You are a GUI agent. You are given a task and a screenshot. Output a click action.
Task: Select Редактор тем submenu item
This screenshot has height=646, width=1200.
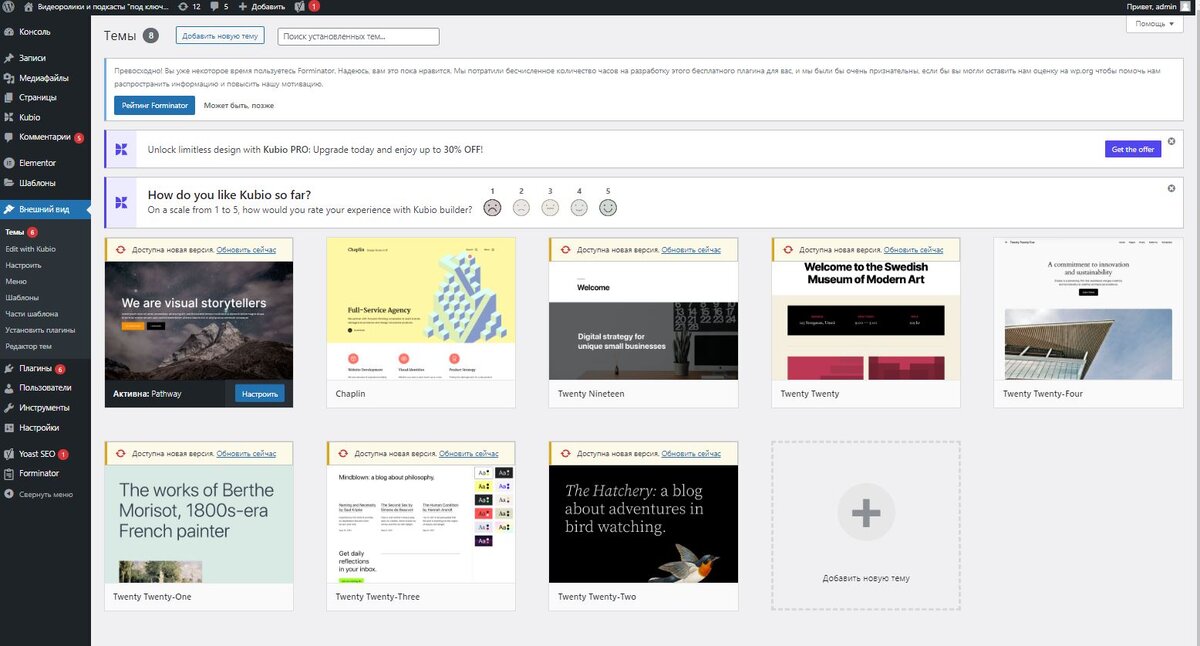tap(28, 346)
